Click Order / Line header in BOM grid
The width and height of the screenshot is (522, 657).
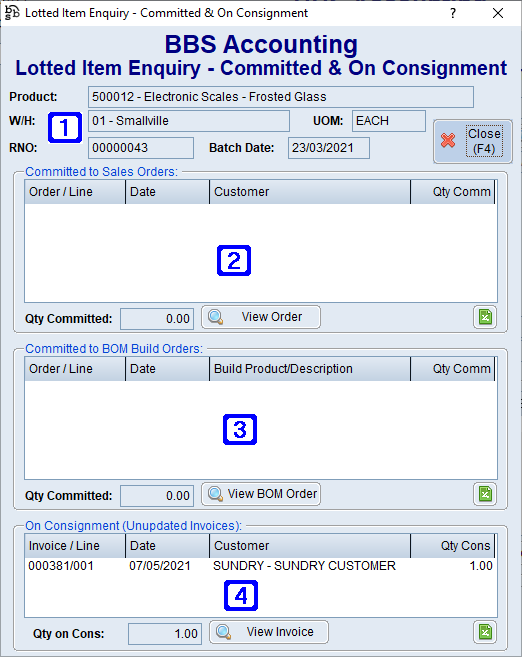(x=75, y=369)
